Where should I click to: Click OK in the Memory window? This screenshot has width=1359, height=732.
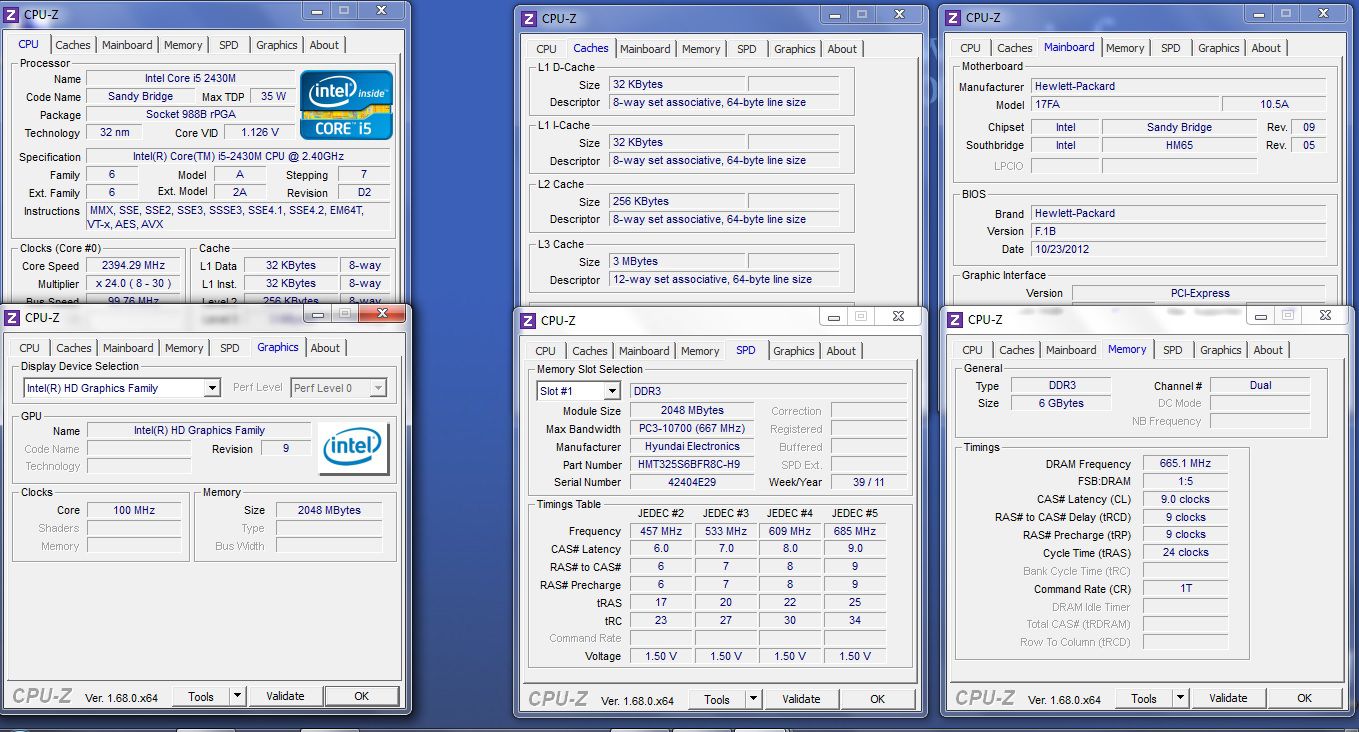click(1305, 698)
